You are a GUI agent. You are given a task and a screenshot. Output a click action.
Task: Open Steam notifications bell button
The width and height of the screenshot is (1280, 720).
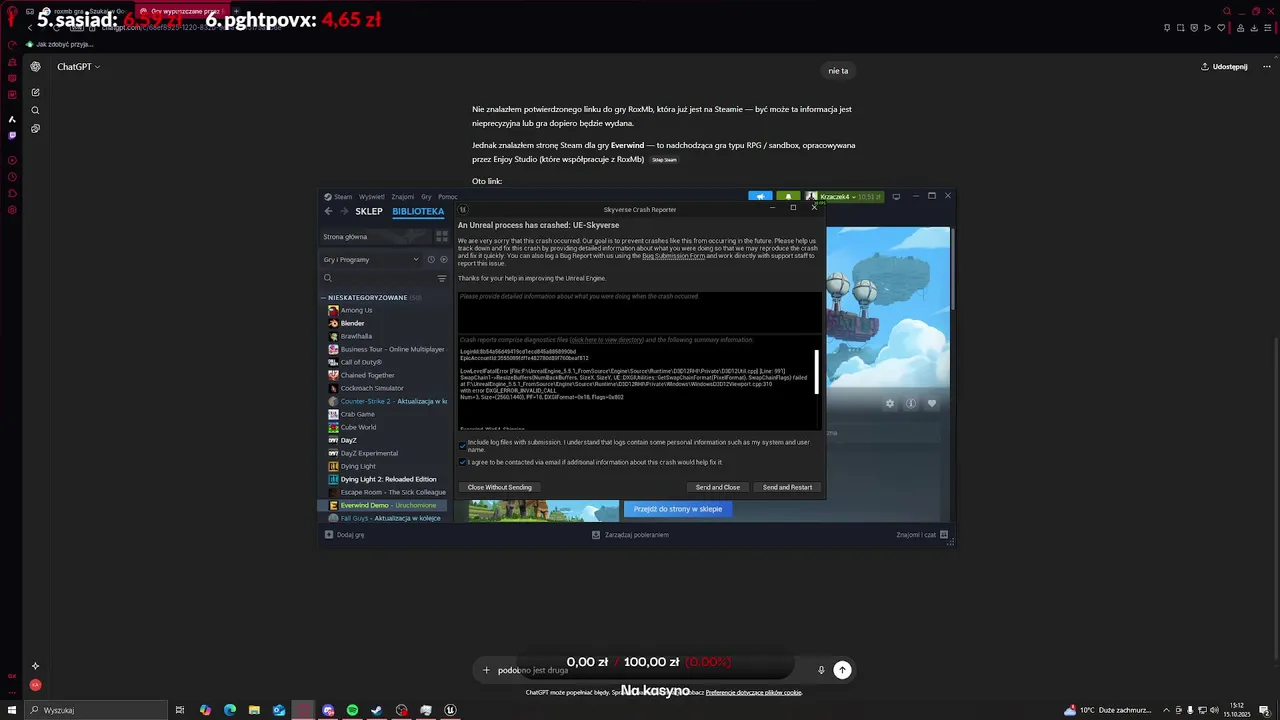(x=788, y=197)
